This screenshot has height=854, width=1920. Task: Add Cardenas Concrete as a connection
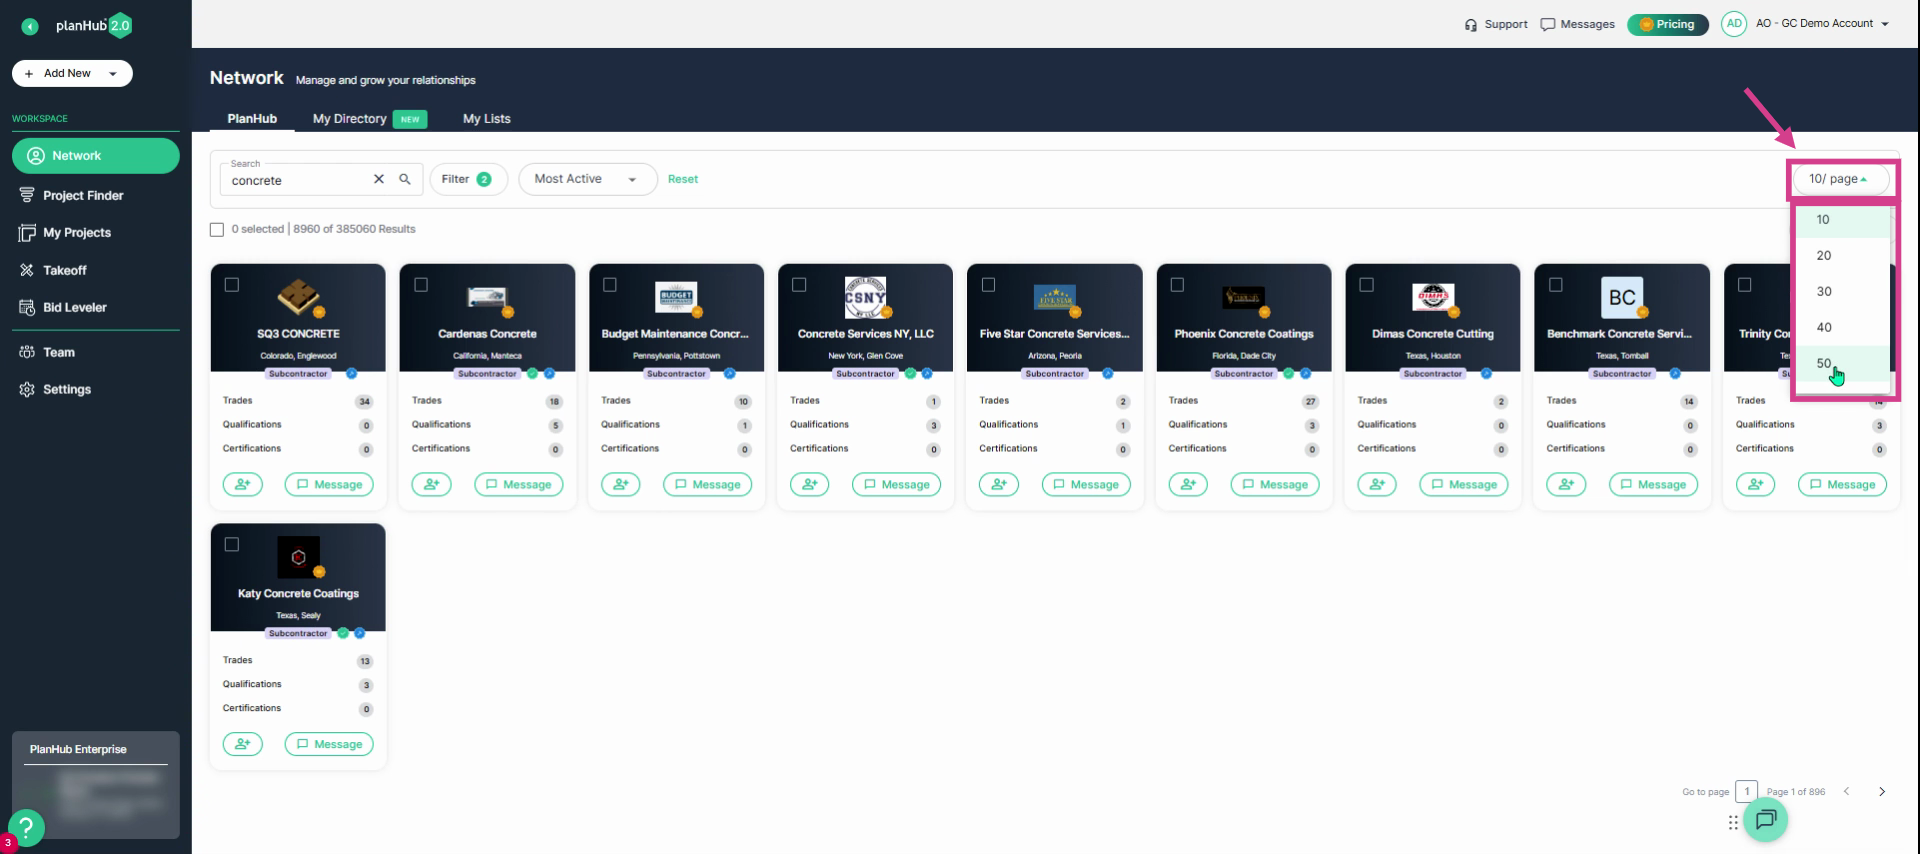point(431,485)
